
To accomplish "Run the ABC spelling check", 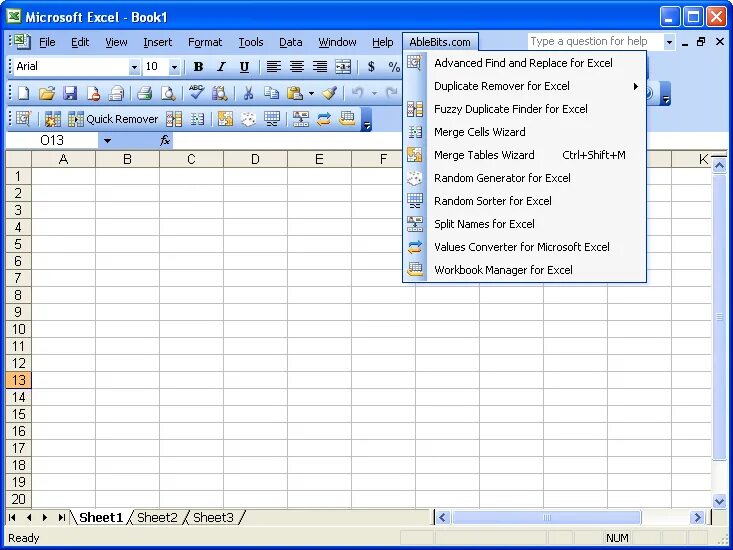I will [x=196, y=93].
